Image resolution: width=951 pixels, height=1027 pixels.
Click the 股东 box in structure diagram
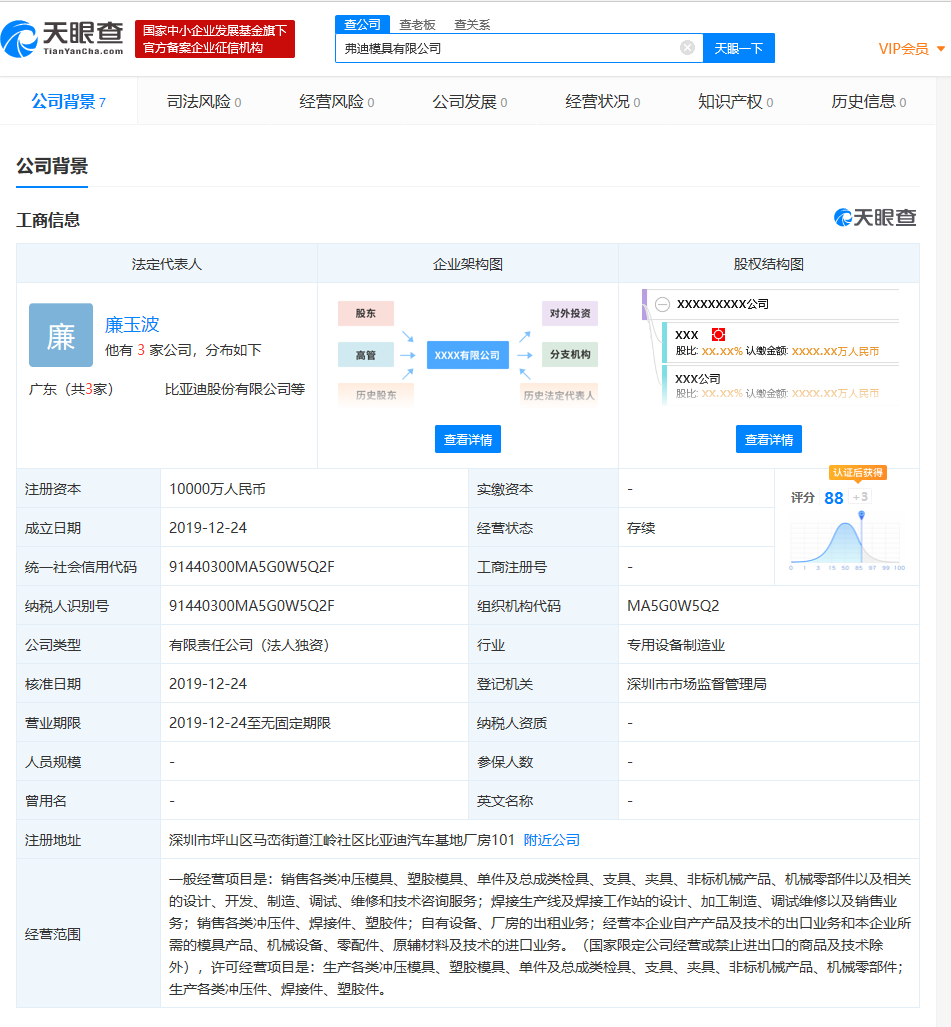point(365,314)
